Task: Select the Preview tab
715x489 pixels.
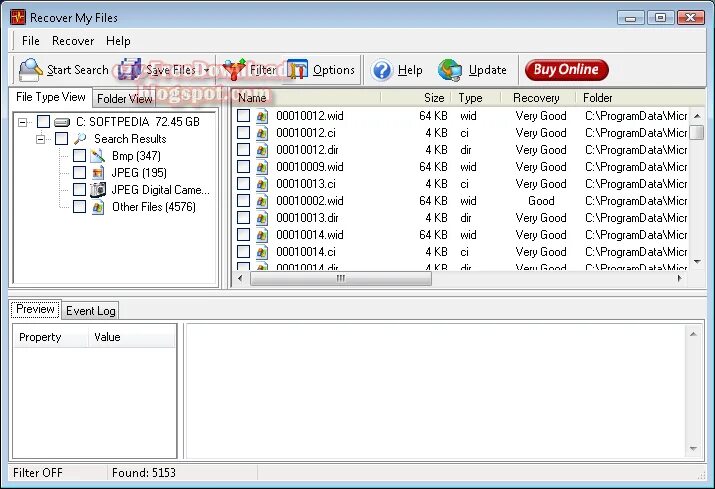Action: click(x=35, y=309)
